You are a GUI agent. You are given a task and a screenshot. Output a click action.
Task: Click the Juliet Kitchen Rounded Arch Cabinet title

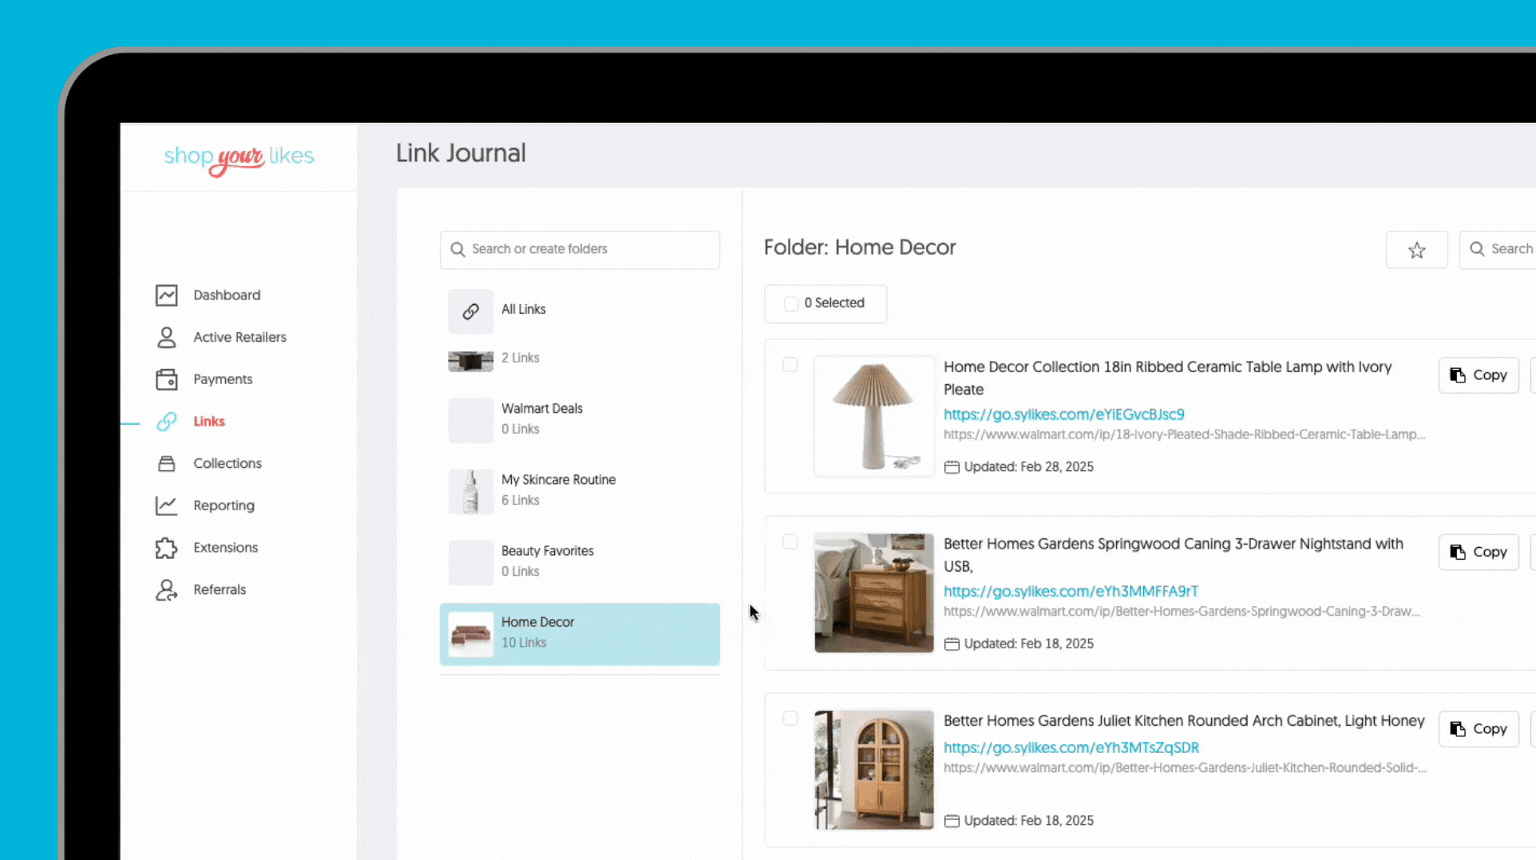point(1184,721)
